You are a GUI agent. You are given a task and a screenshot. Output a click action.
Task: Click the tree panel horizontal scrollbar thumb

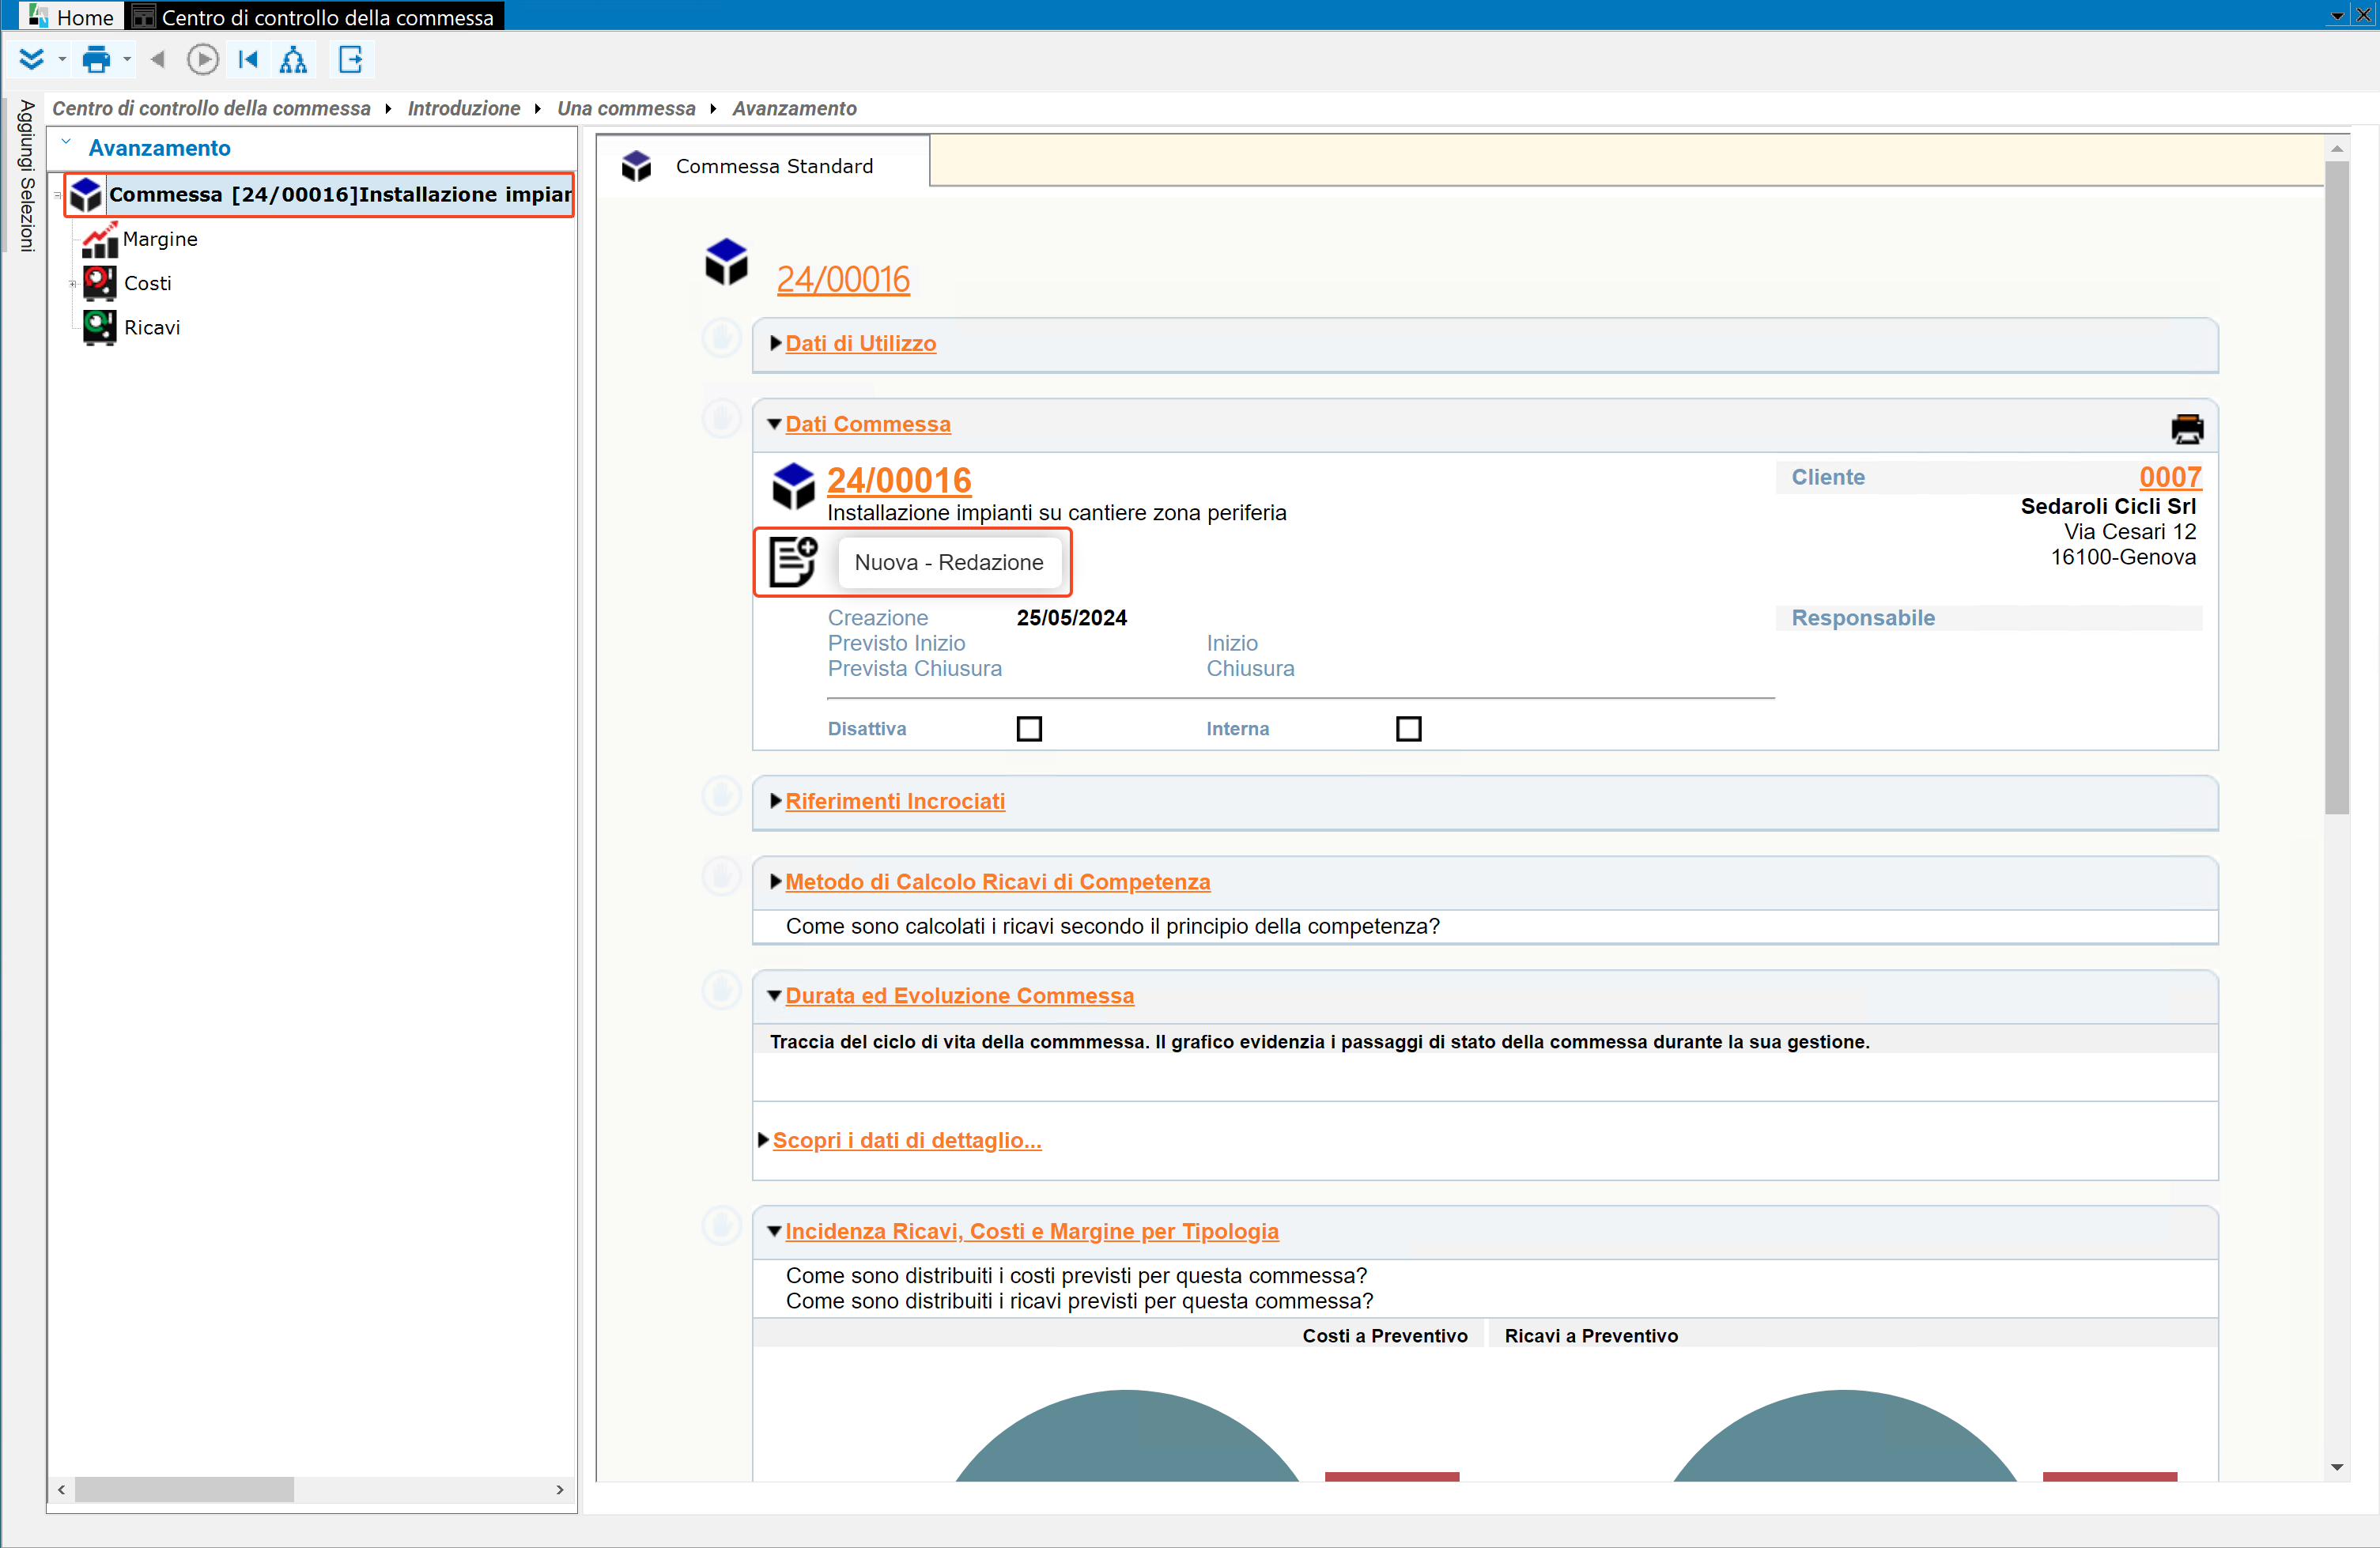(185, 1490)
